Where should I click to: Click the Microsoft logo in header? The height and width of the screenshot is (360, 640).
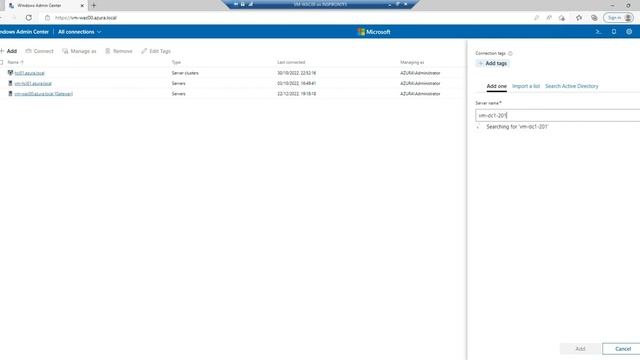pos(373,32)
